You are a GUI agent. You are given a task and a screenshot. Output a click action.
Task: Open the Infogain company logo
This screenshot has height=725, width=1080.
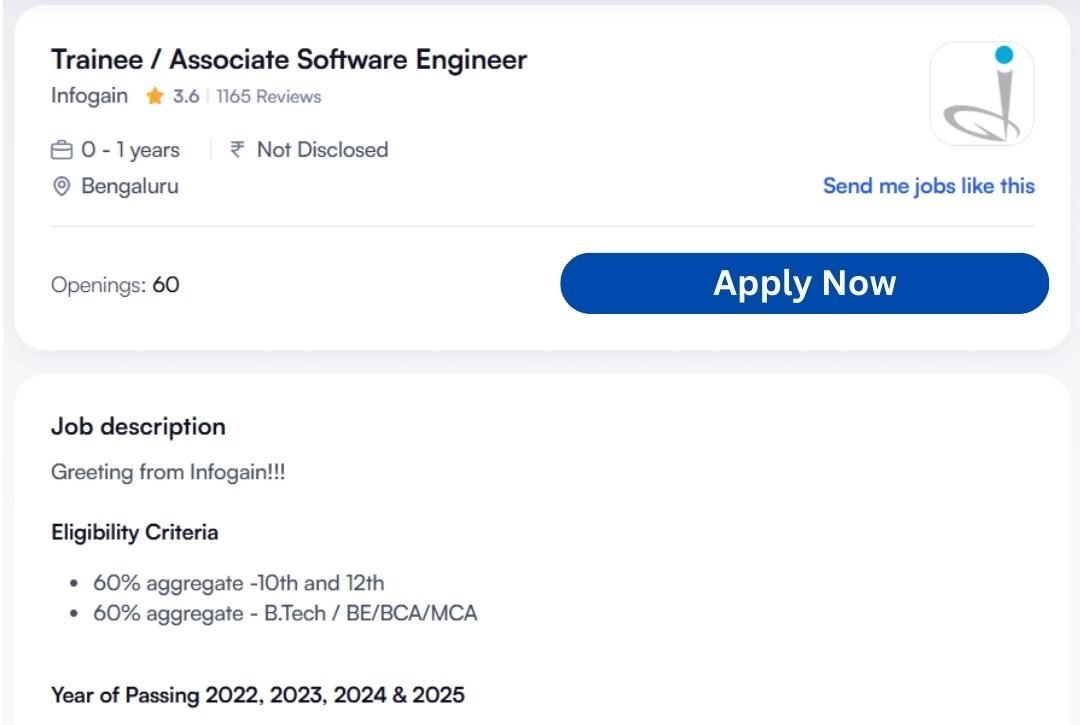pos(981,94)
